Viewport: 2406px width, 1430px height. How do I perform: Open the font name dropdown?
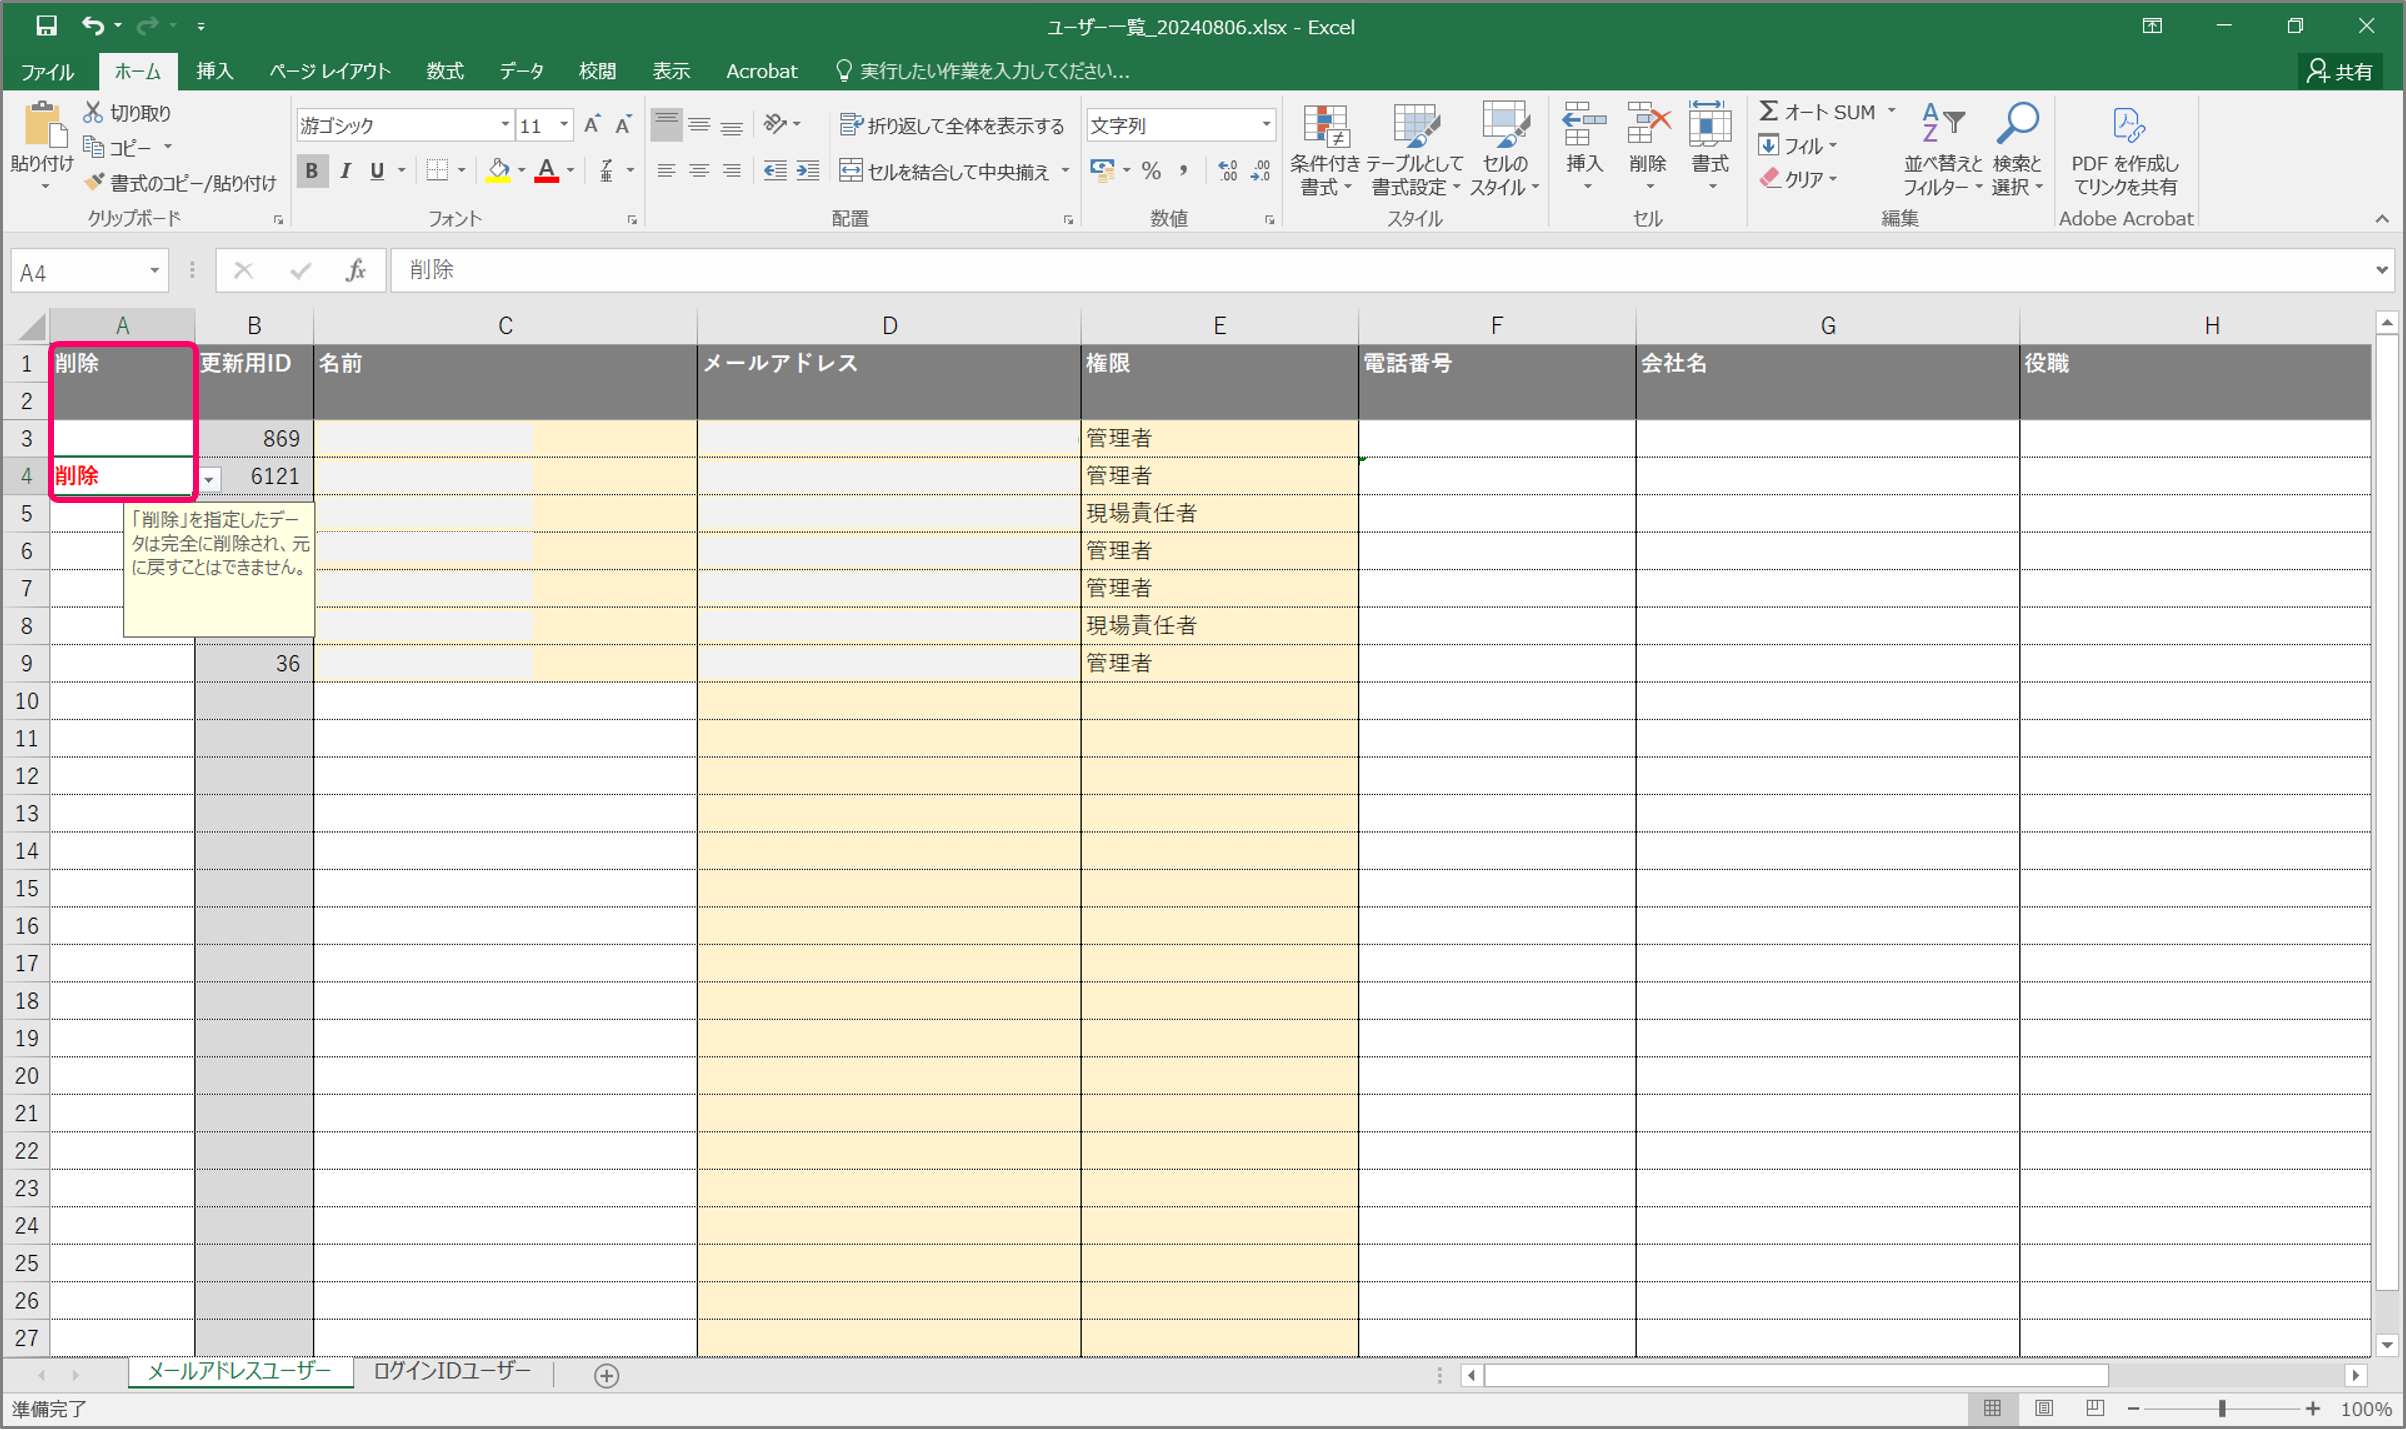pyautogui.click(x=505, y=125)
